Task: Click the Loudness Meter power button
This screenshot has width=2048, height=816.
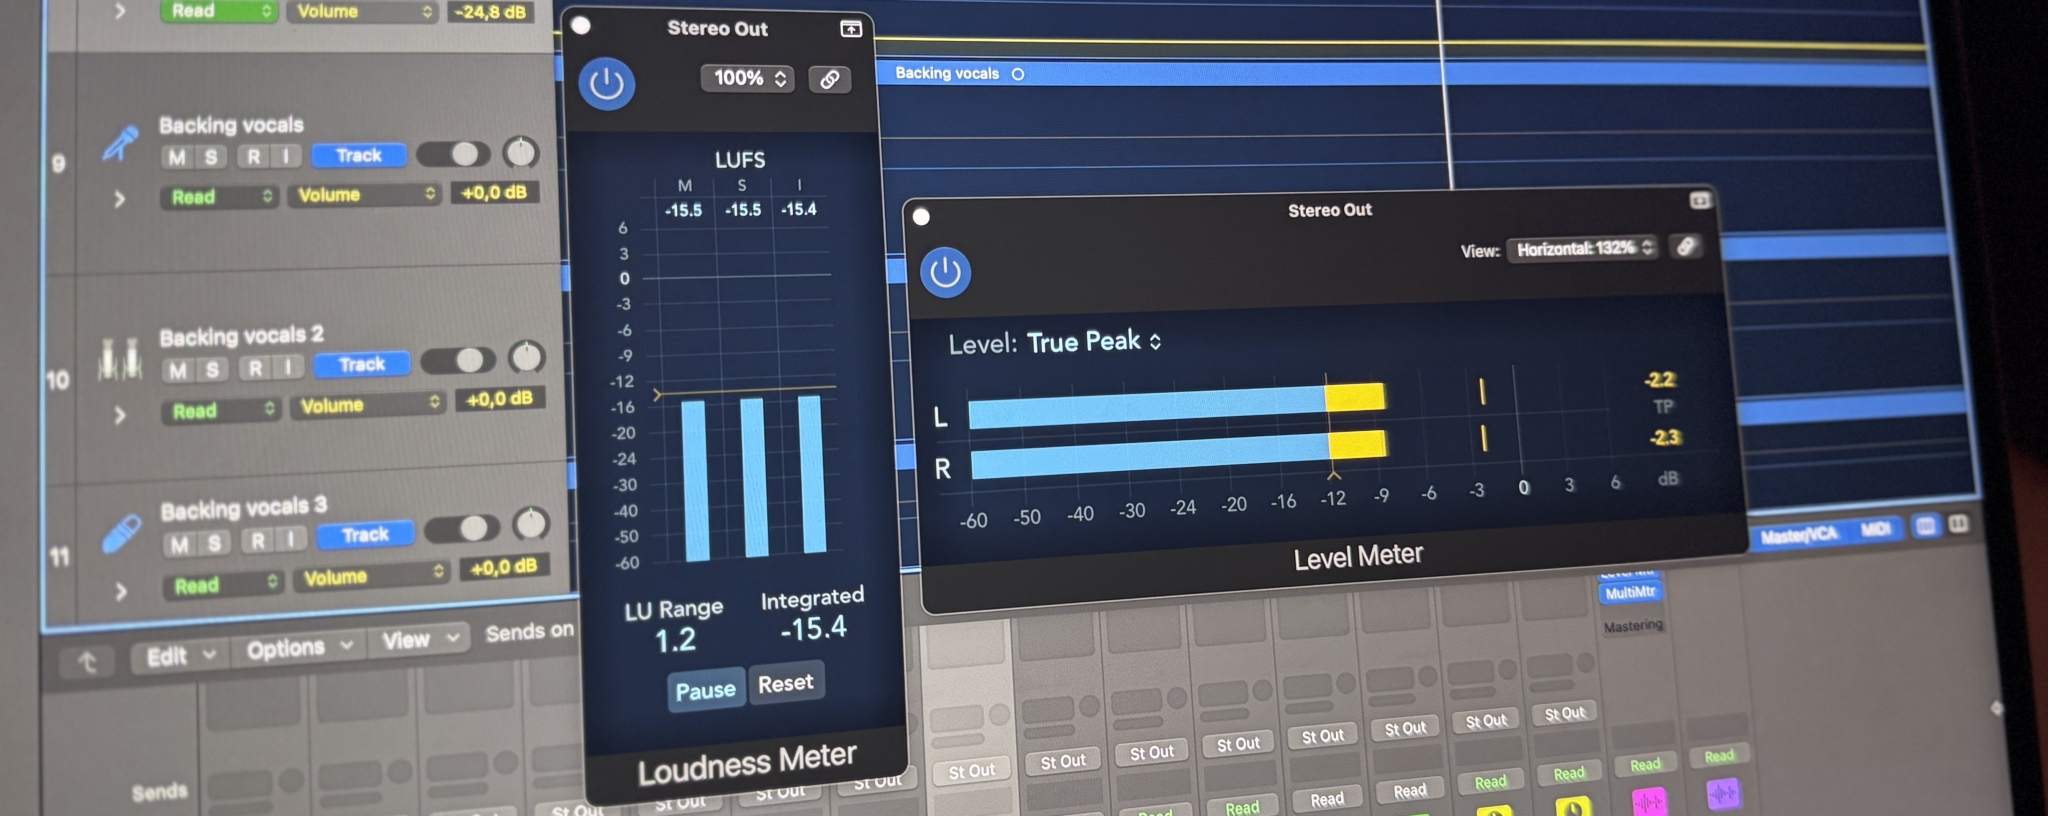Action: point(606,84)
